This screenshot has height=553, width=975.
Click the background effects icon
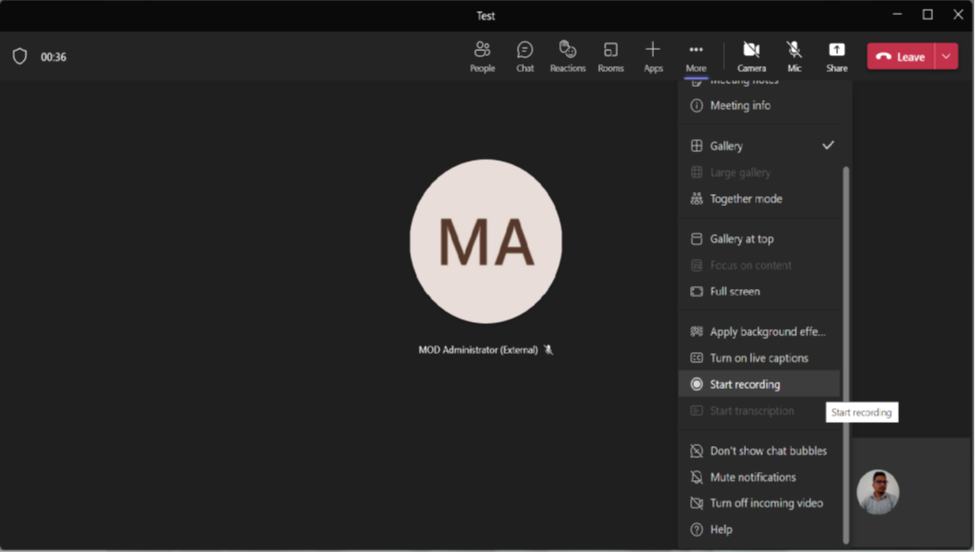[696, 332]
